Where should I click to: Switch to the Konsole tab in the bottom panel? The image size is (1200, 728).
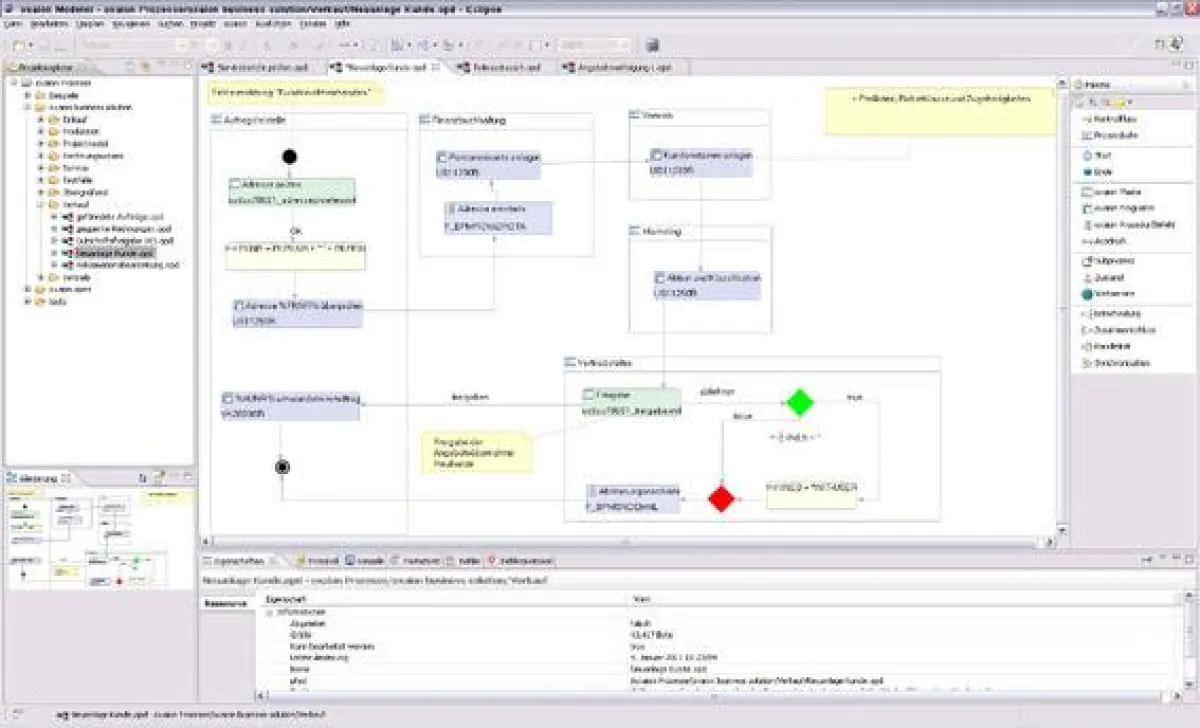pyautogui.click(x=370, y=562)
